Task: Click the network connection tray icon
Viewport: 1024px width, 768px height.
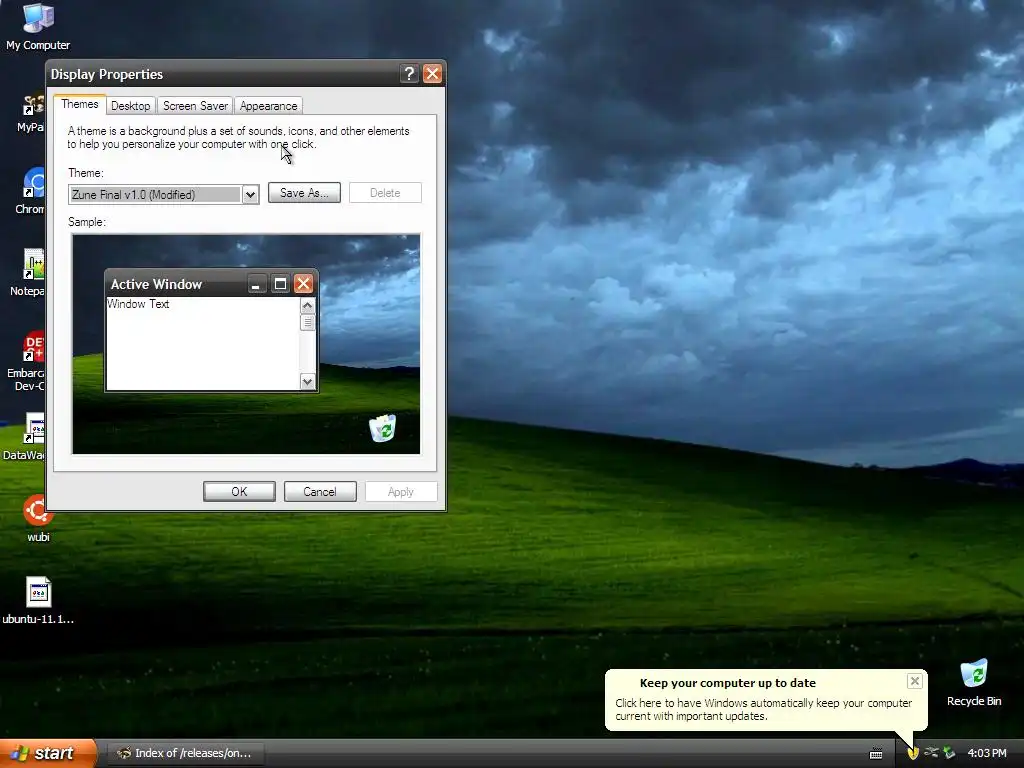Action: (x=931, y=753)
